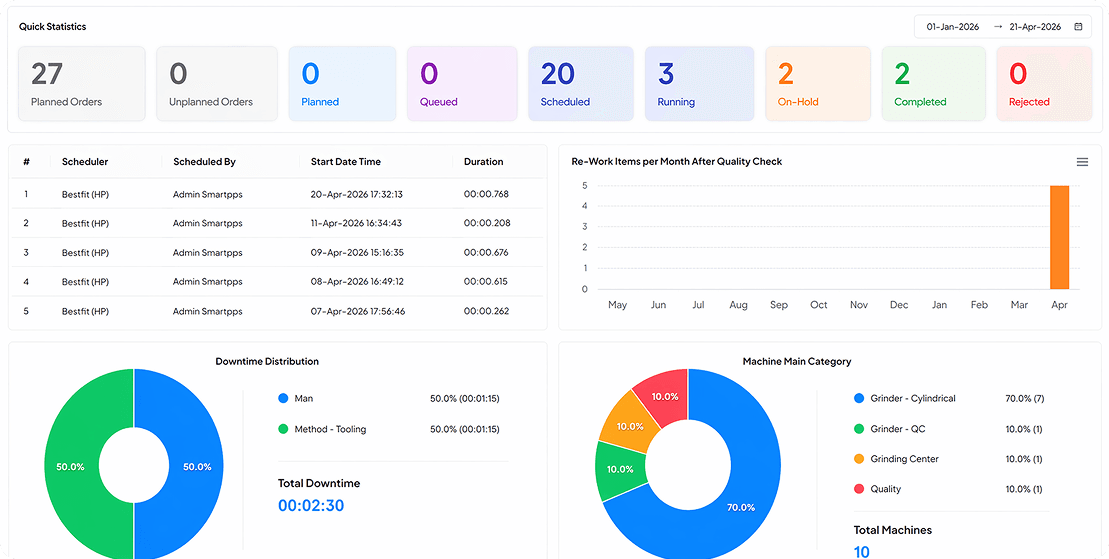Viewport: 1109px width, 559px height.
Task: Toggle the Grinder - QC legend item
Action: pos(898,429)
